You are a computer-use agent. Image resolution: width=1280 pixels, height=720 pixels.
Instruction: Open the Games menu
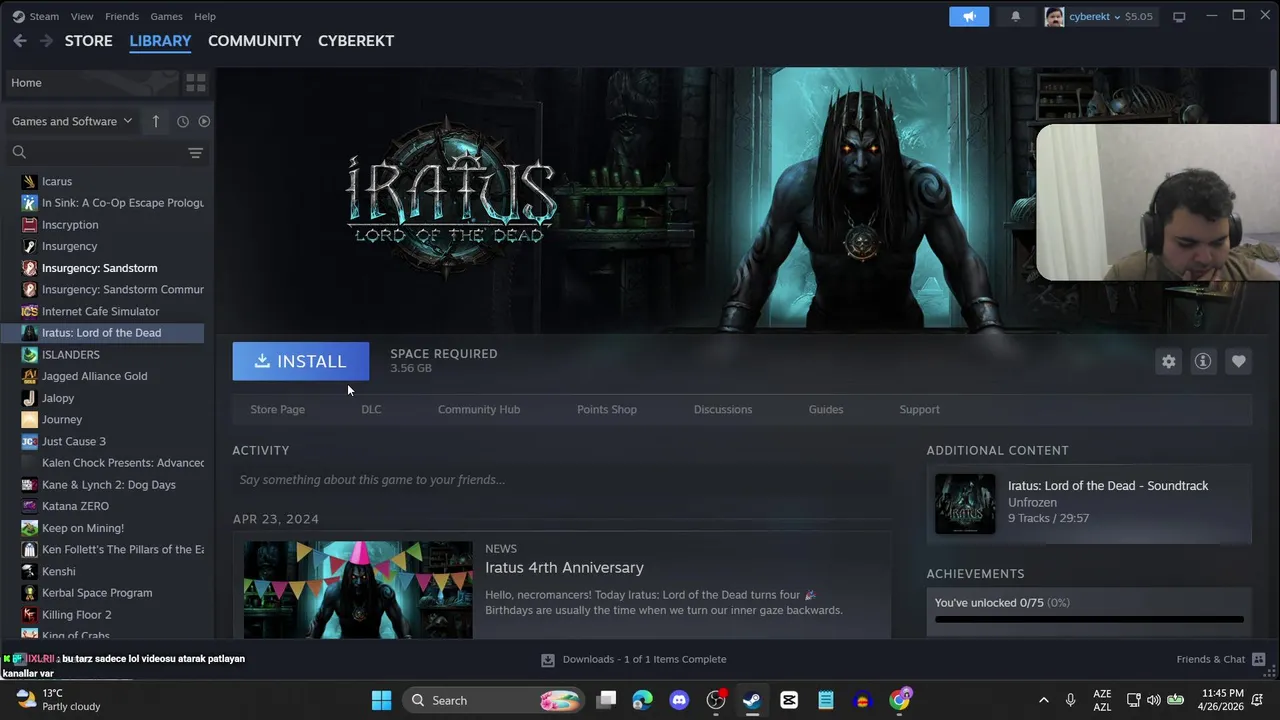[166, 16]
